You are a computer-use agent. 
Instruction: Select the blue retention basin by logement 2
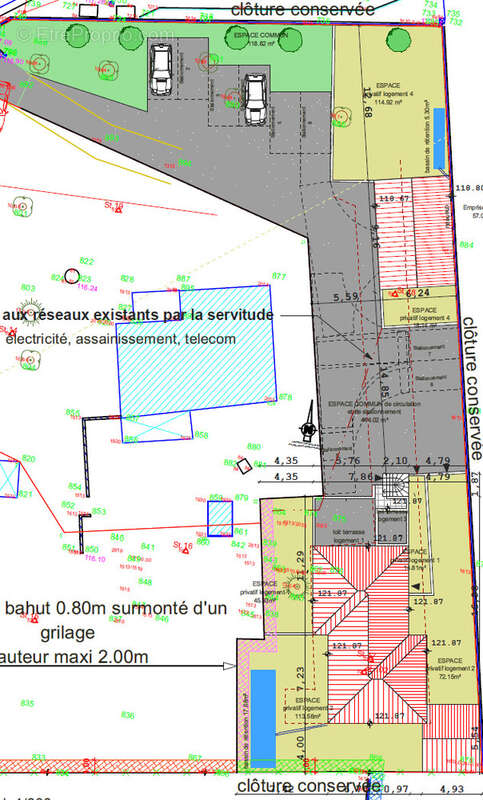click(x=263, y=718)
